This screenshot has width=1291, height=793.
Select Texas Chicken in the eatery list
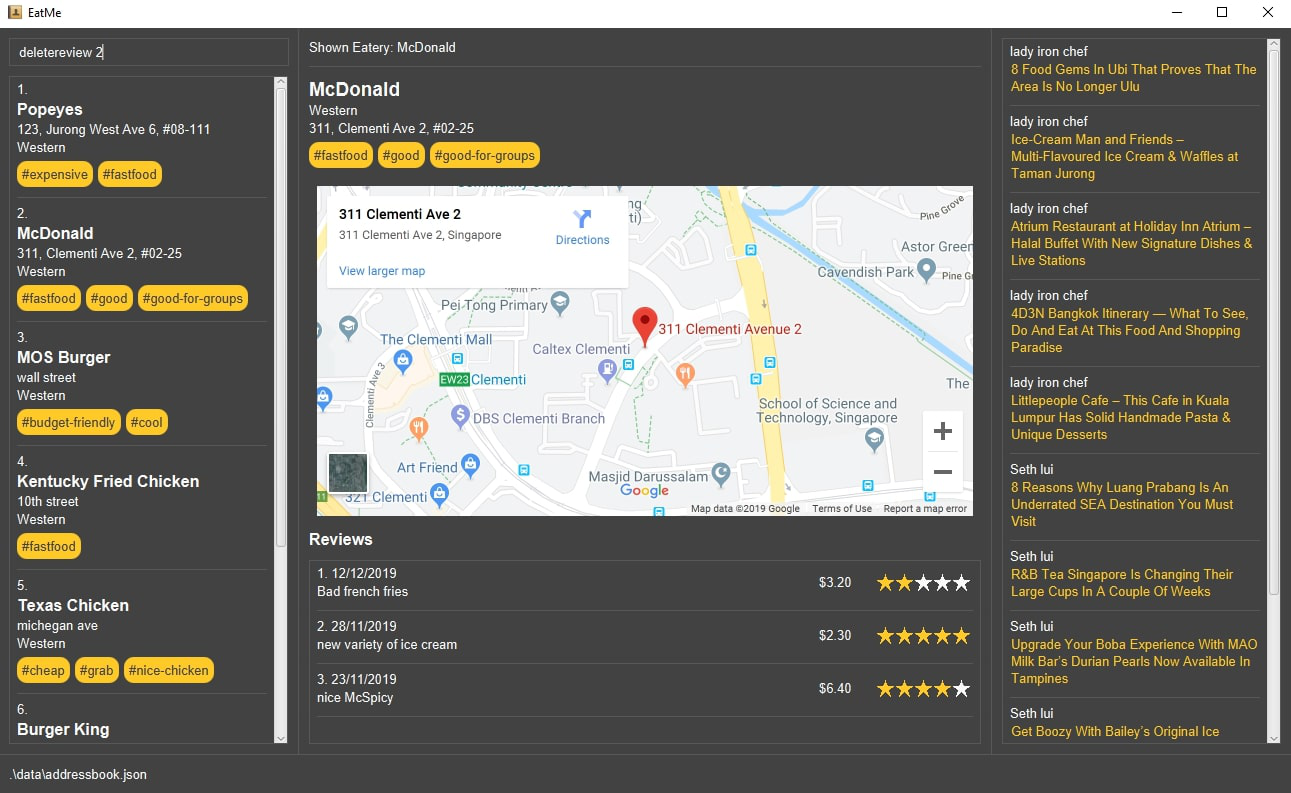click(142, 631)
